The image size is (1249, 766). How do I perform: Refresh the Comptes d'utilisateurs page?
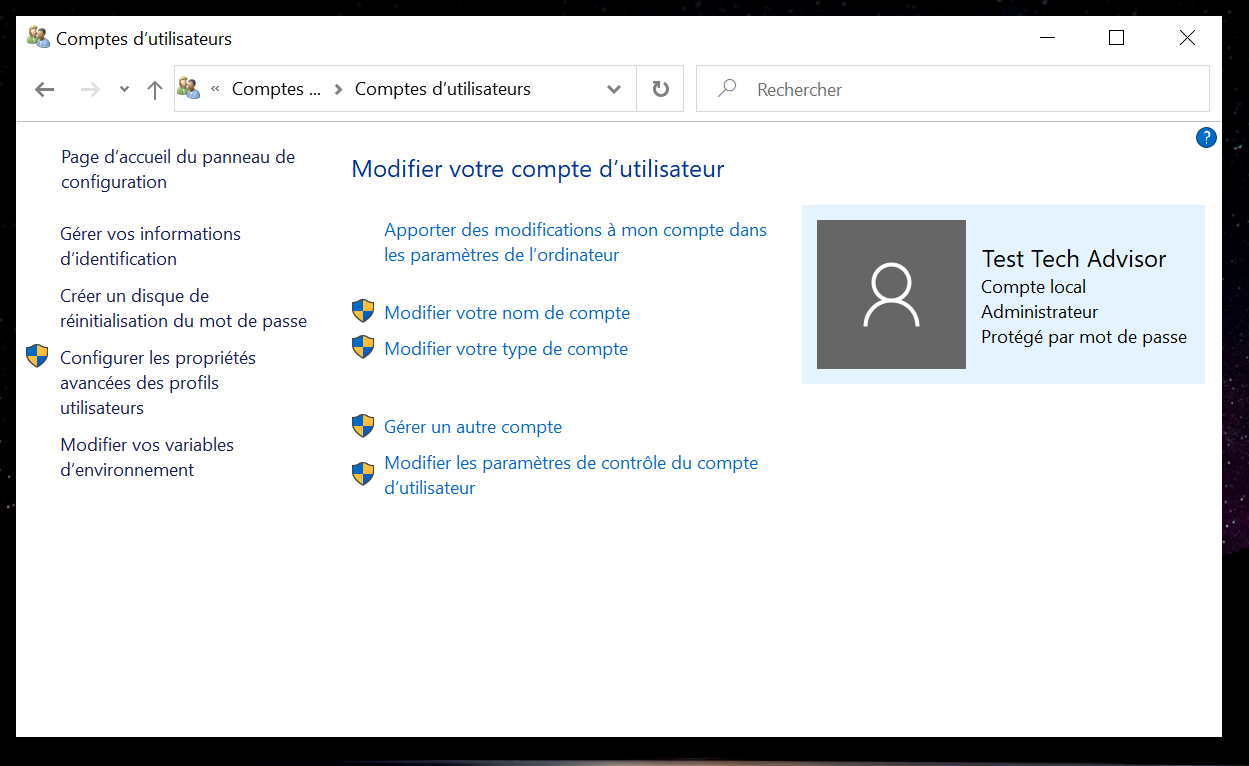[x=660, y=89]
